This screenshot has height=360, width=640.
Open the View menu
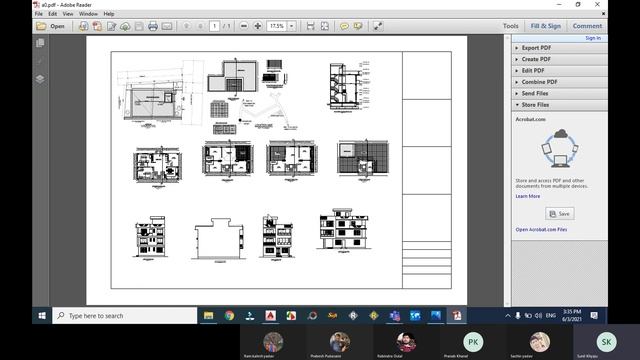click(x=68, y=14)
